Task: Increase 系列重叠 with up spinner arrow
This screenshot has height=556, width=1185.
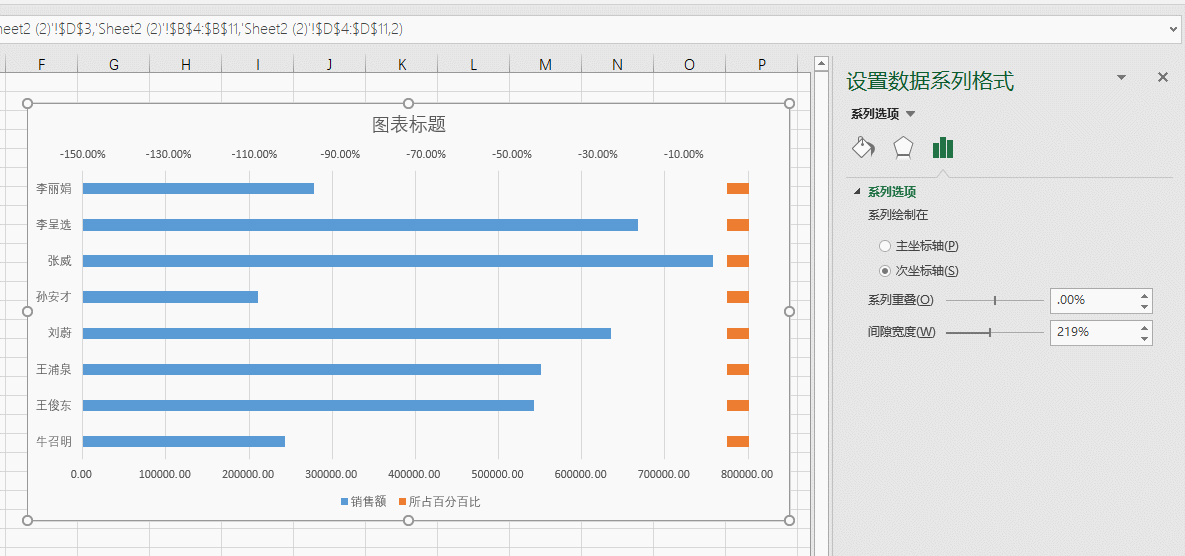Action: (1145, 295)
